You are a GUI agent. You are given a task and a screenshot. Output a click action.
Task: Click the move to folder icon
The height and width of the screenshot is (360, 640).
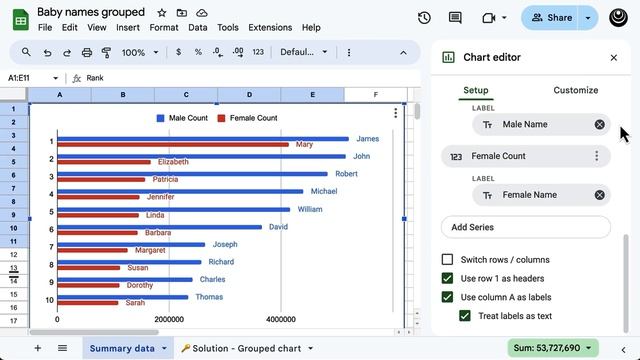[182, 13]
